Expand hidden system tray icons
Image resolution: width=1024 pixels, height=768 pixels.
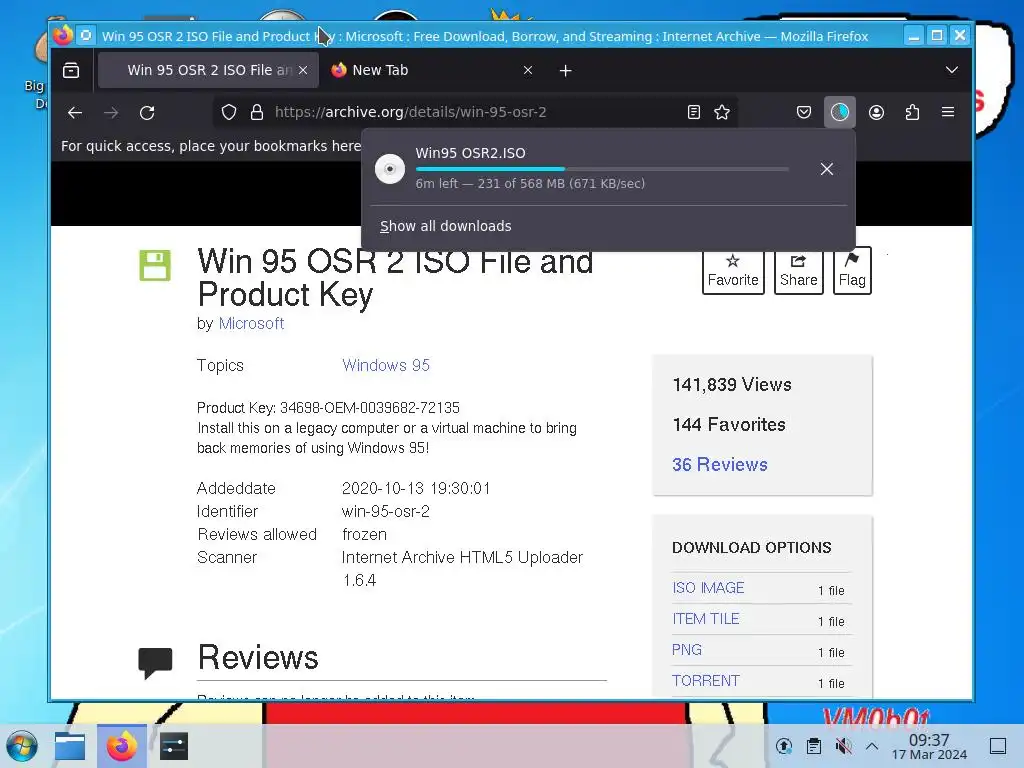point(872,746)
